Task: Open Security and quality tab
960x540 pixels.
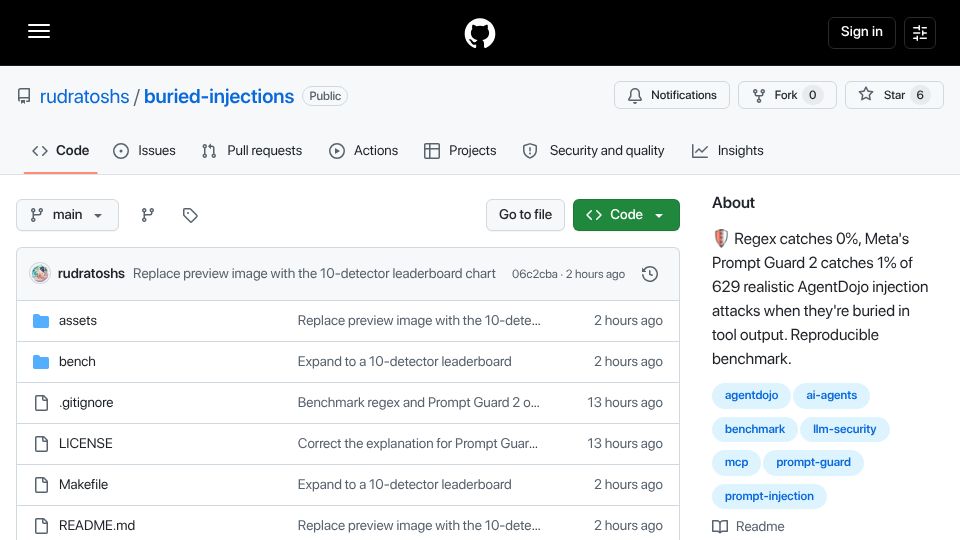Action: click(x=593, y=151)
